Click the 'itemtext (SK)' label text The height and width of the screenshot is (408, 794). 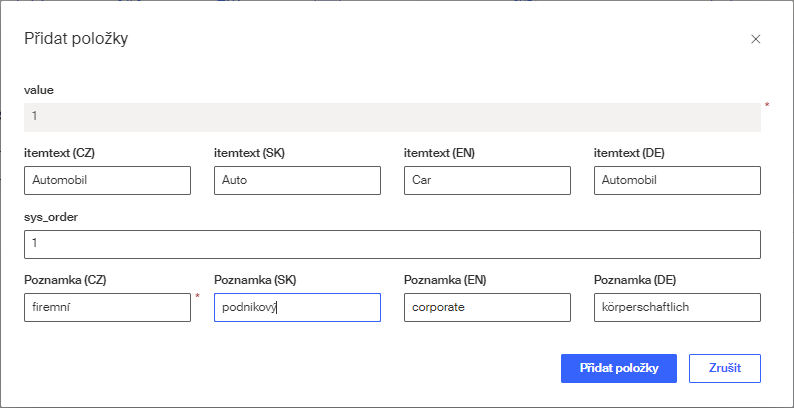(x=249, y=153)
